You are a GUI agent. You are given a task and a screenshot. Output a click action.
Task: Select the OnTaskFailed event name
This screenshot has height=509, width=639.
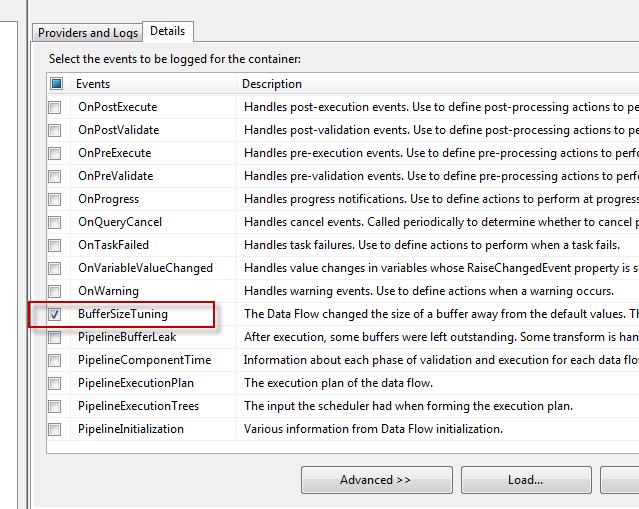coord(114,245)
